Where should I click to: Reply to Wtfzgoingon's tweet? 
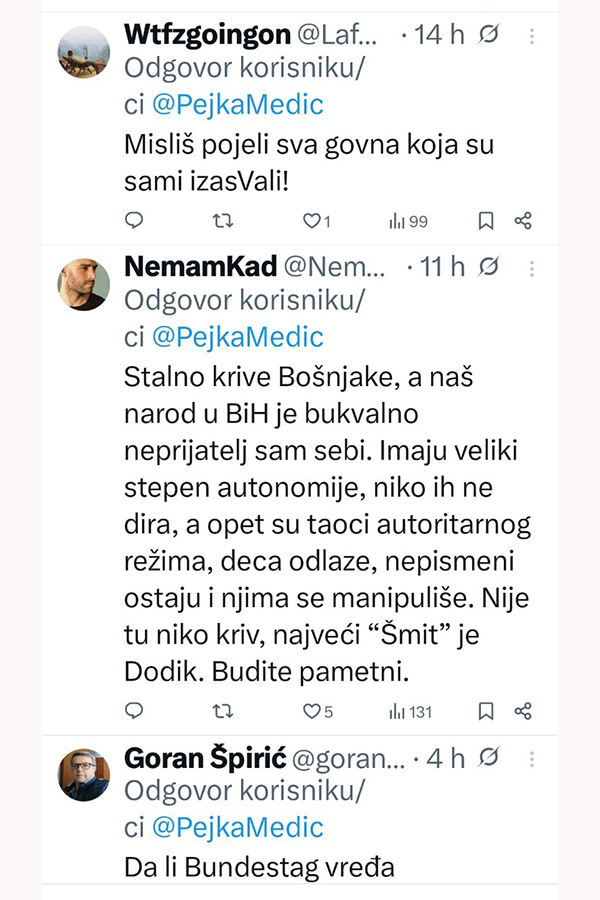click(x=135, y=220)
